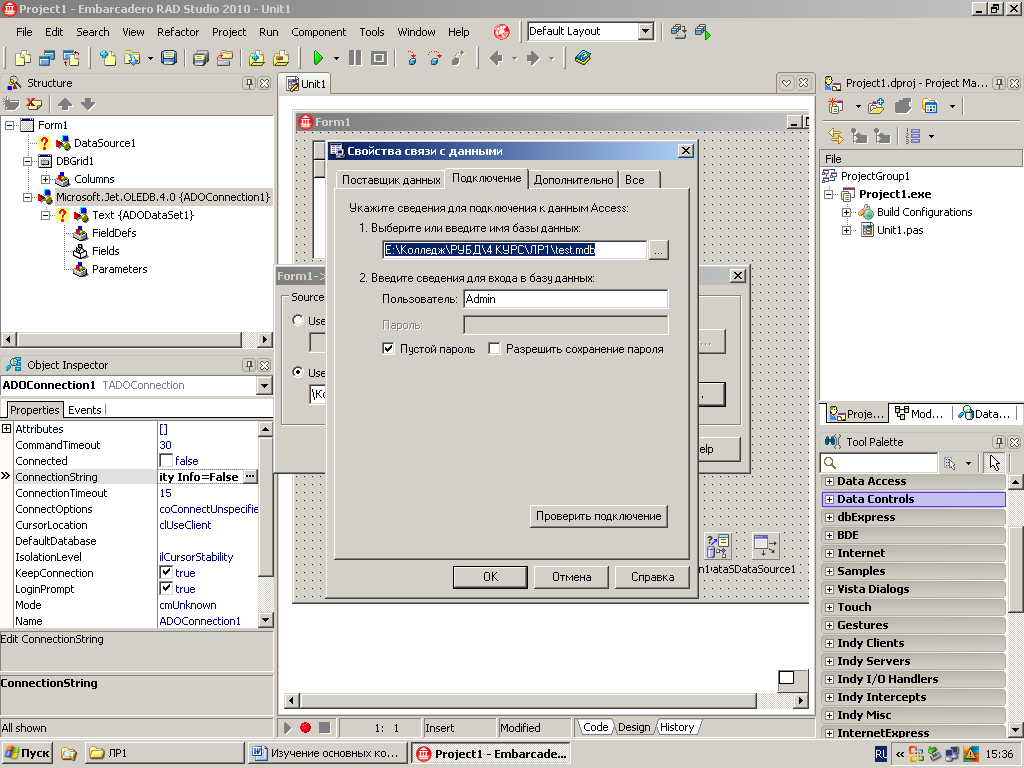Click the database name input field
The width and height of the screenshot is (1024, 768).
click(515, 250)
